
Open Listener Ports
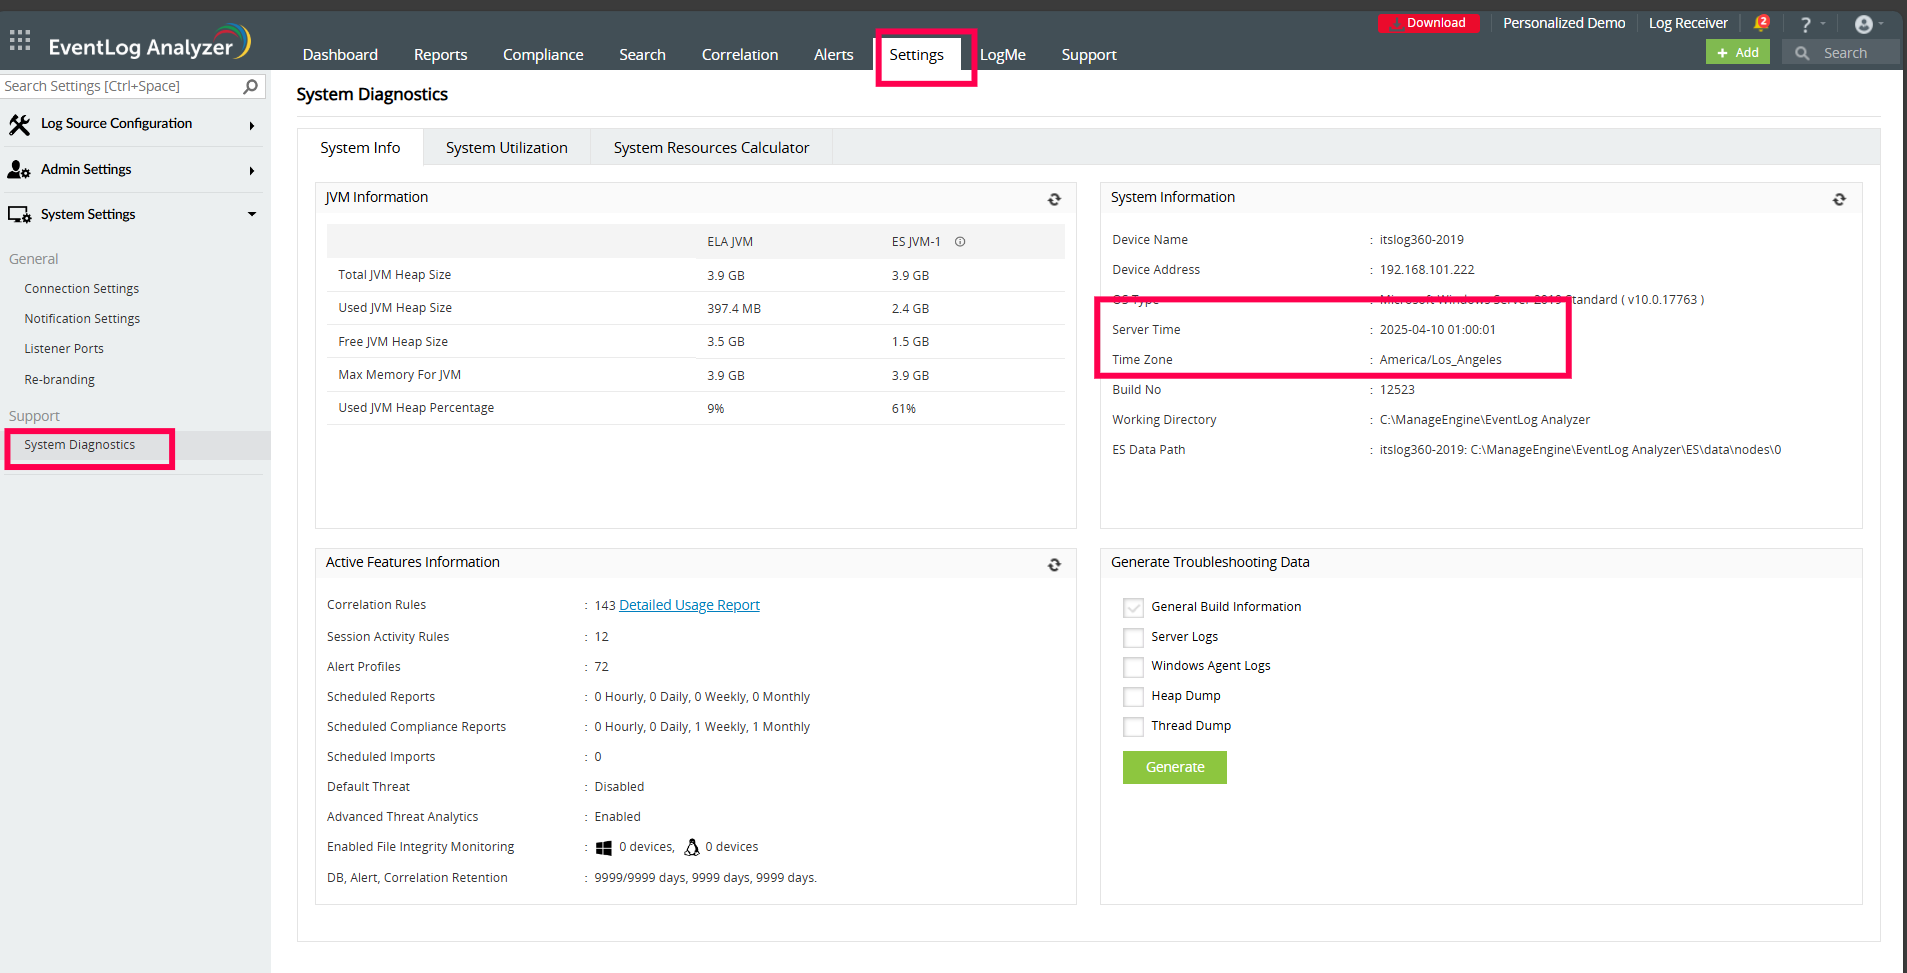pyautogui.click(x=64, y=349)
